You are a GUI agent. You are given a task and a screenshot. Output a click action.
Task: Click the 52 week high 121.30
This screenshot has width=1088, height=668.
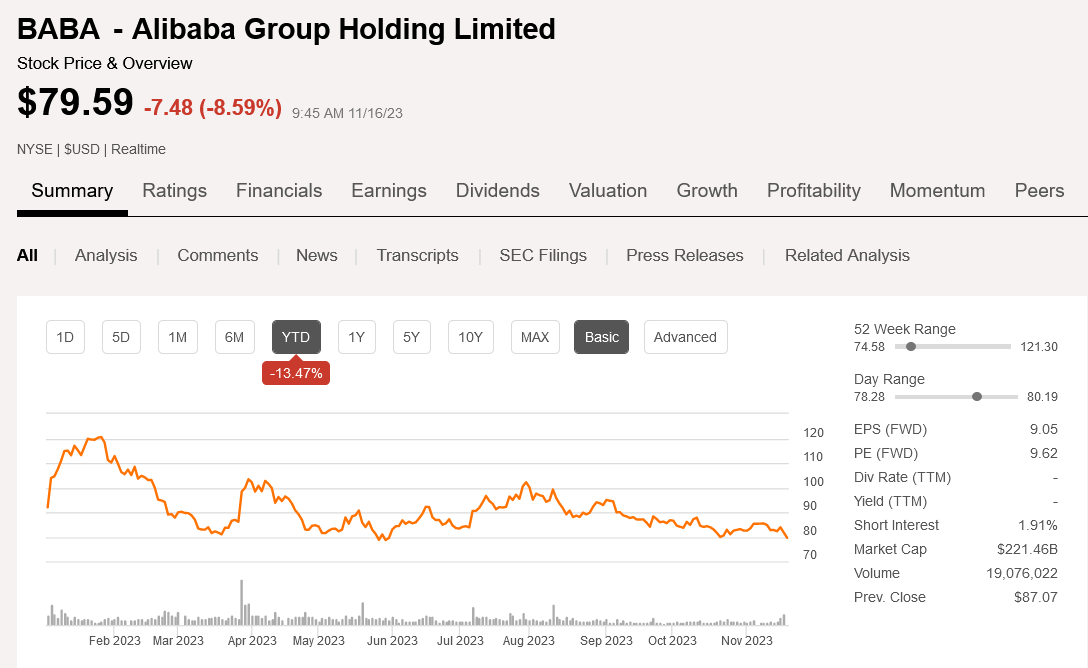1039,347
